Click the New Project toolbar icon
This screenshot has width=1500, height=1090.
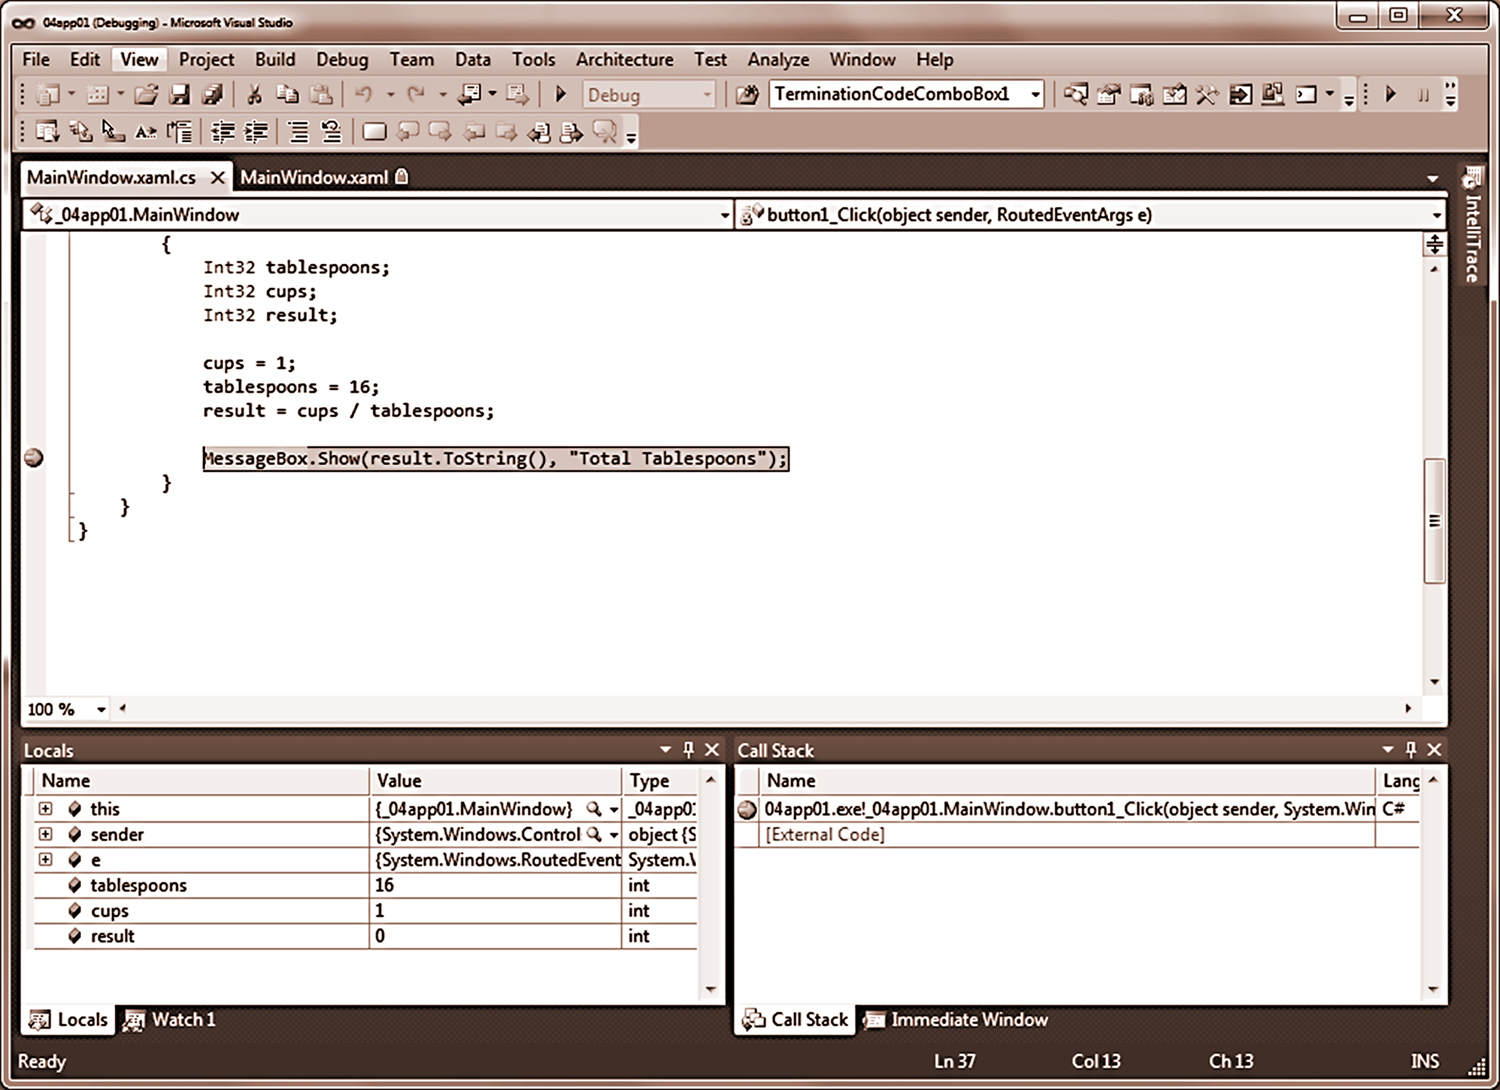click(47, 95)
